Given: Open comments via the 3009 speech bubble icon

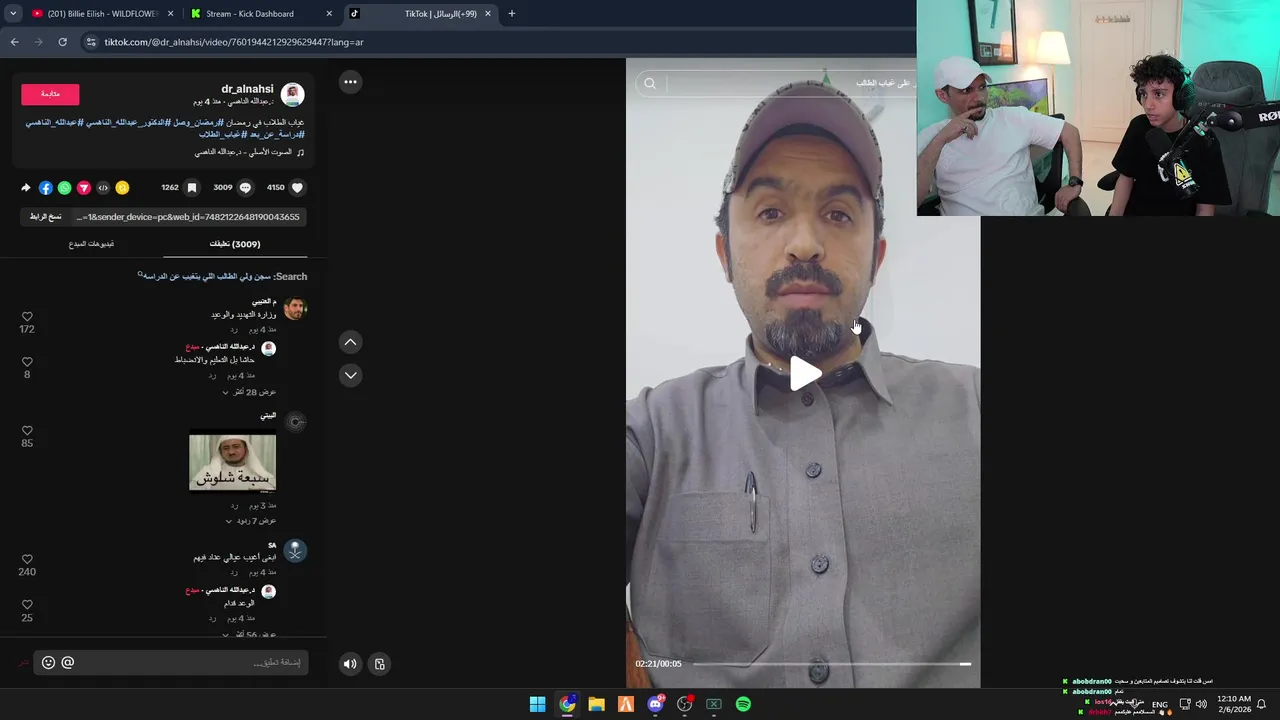Looking at the screenshot, I should 245,187.
